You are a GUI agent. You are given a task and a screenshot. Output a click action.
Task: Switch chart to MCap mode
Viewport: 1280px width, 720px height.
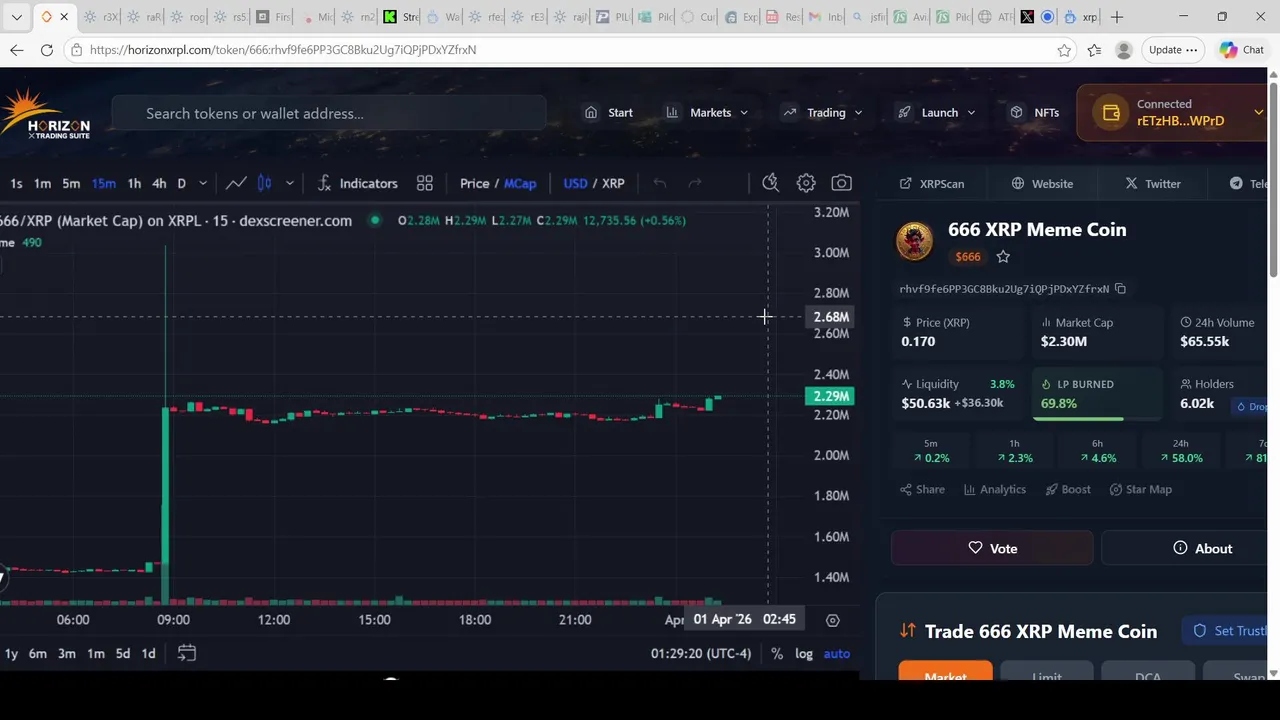(x=520, y=183)
